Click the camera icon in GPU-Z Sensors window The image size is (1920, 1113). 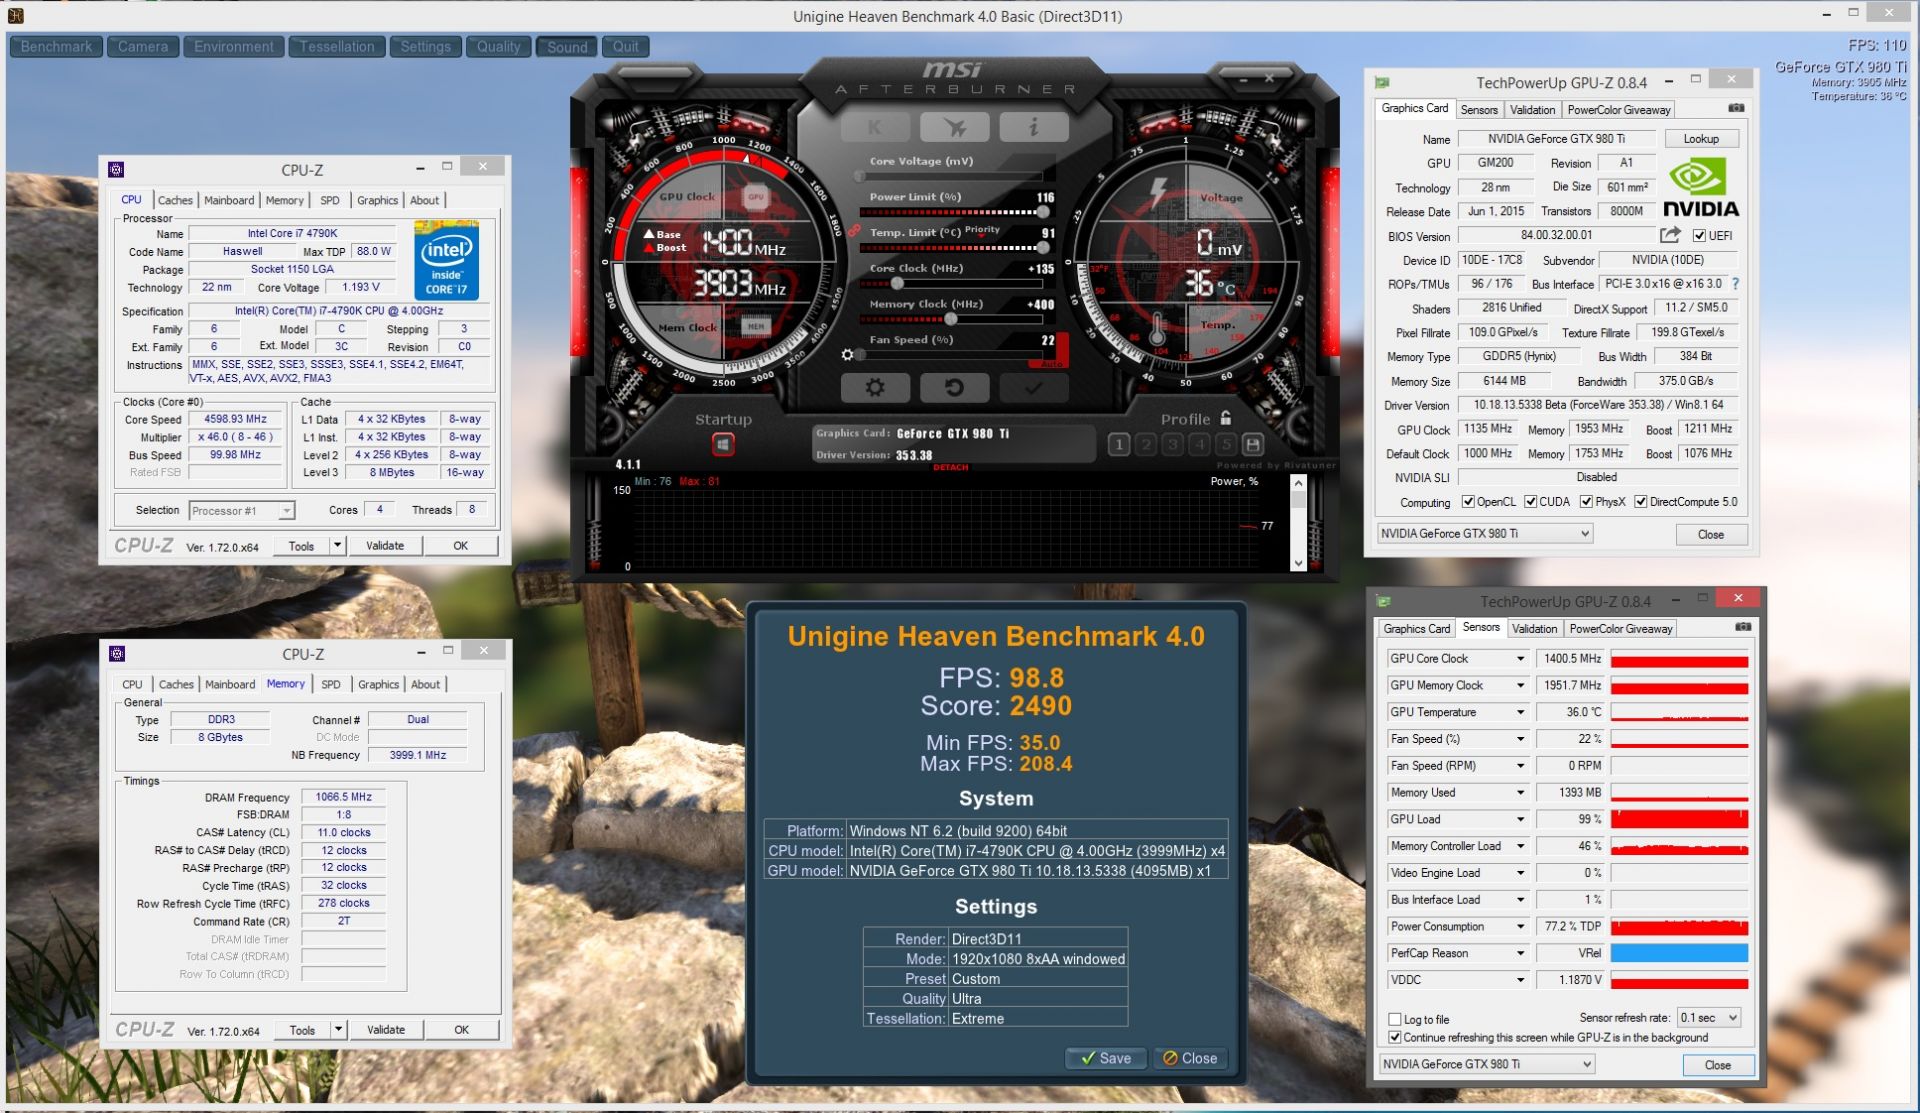point(1743,627)
